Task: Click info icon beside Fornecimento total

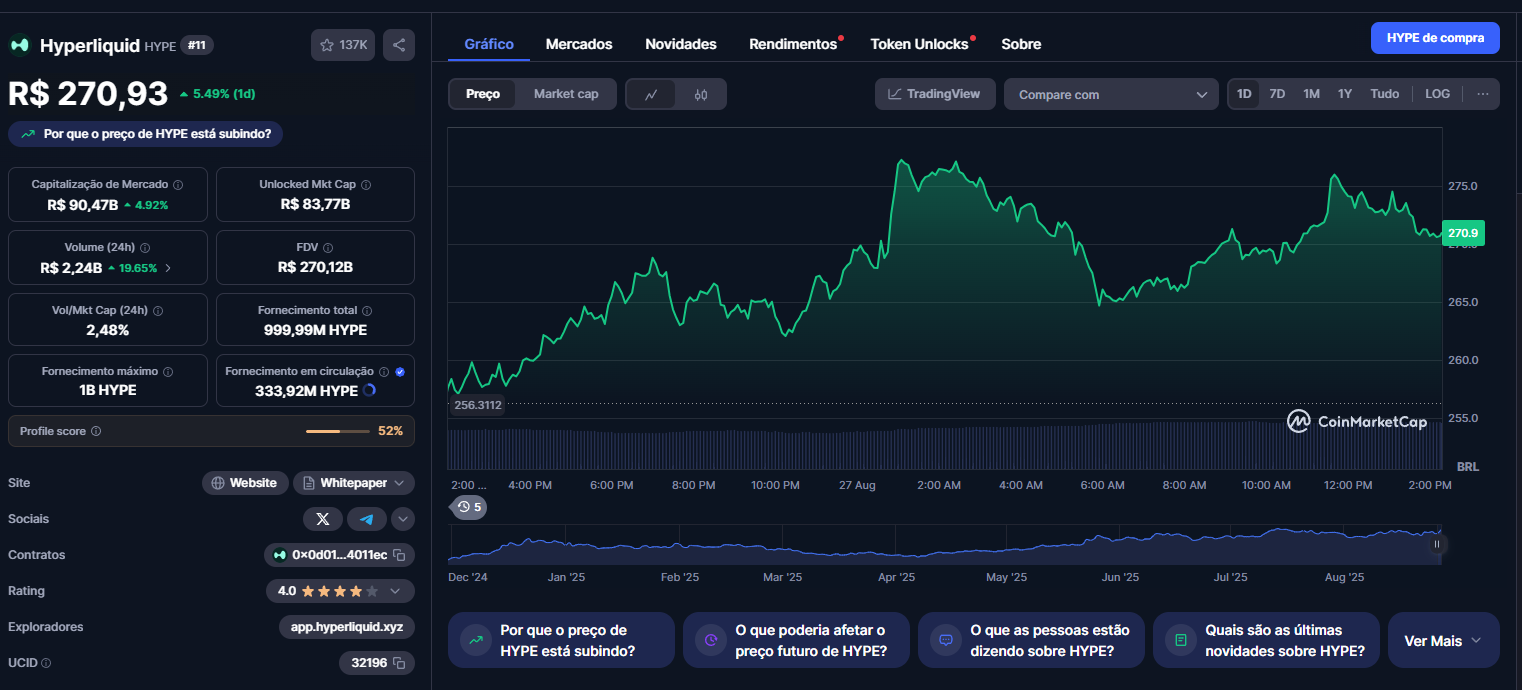Action: (367, 311)
